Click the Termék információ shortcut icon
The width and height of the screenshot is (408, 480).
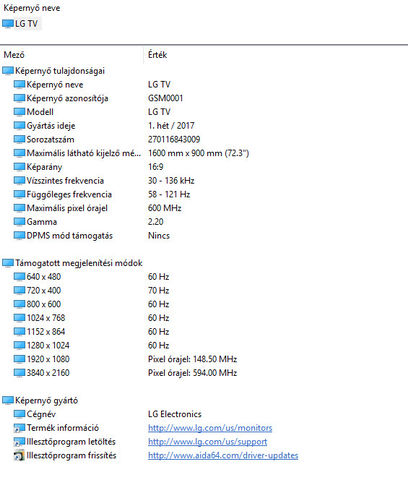click(x=19, y=428)
